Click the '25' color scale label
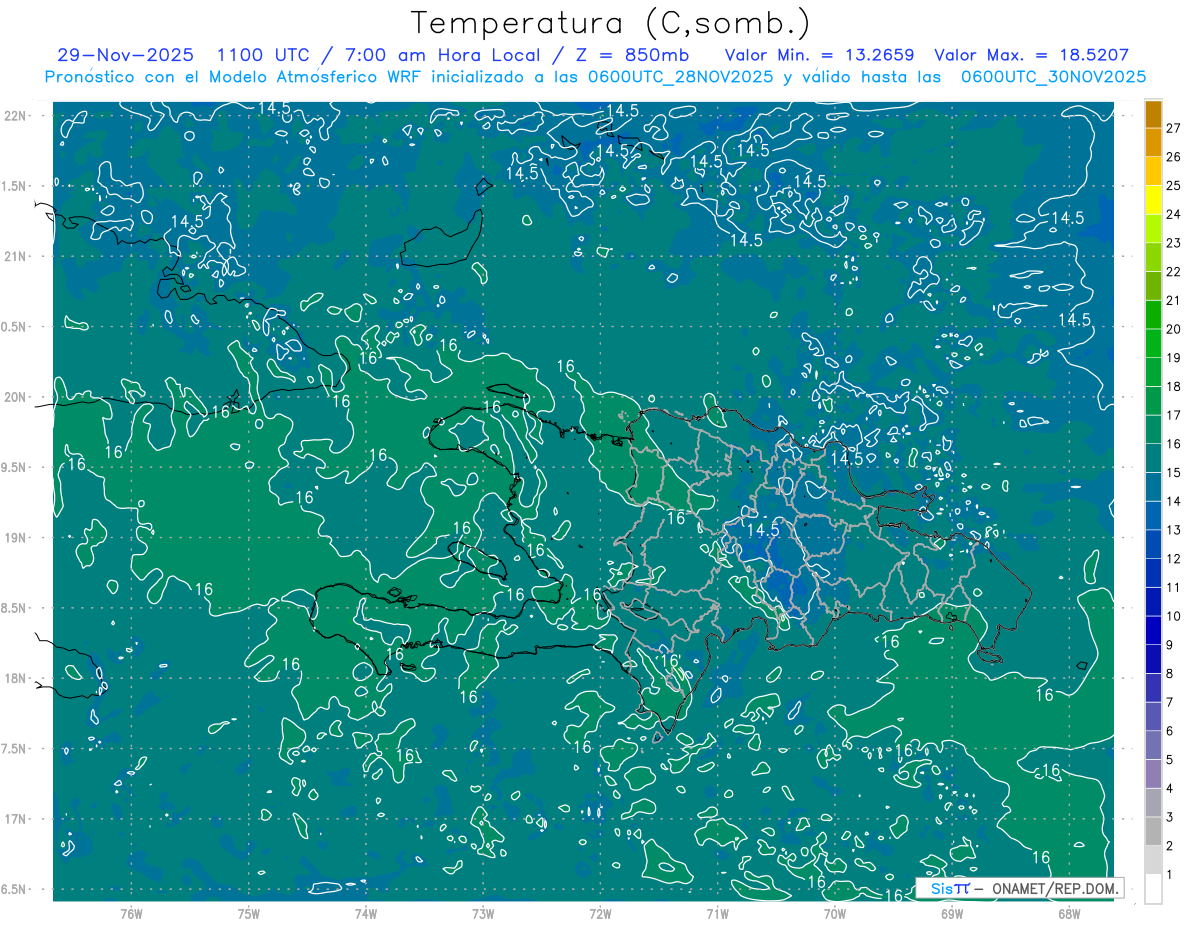Image resolution: width=1200 pixels, height=927 pixels. click(1174, 186)
